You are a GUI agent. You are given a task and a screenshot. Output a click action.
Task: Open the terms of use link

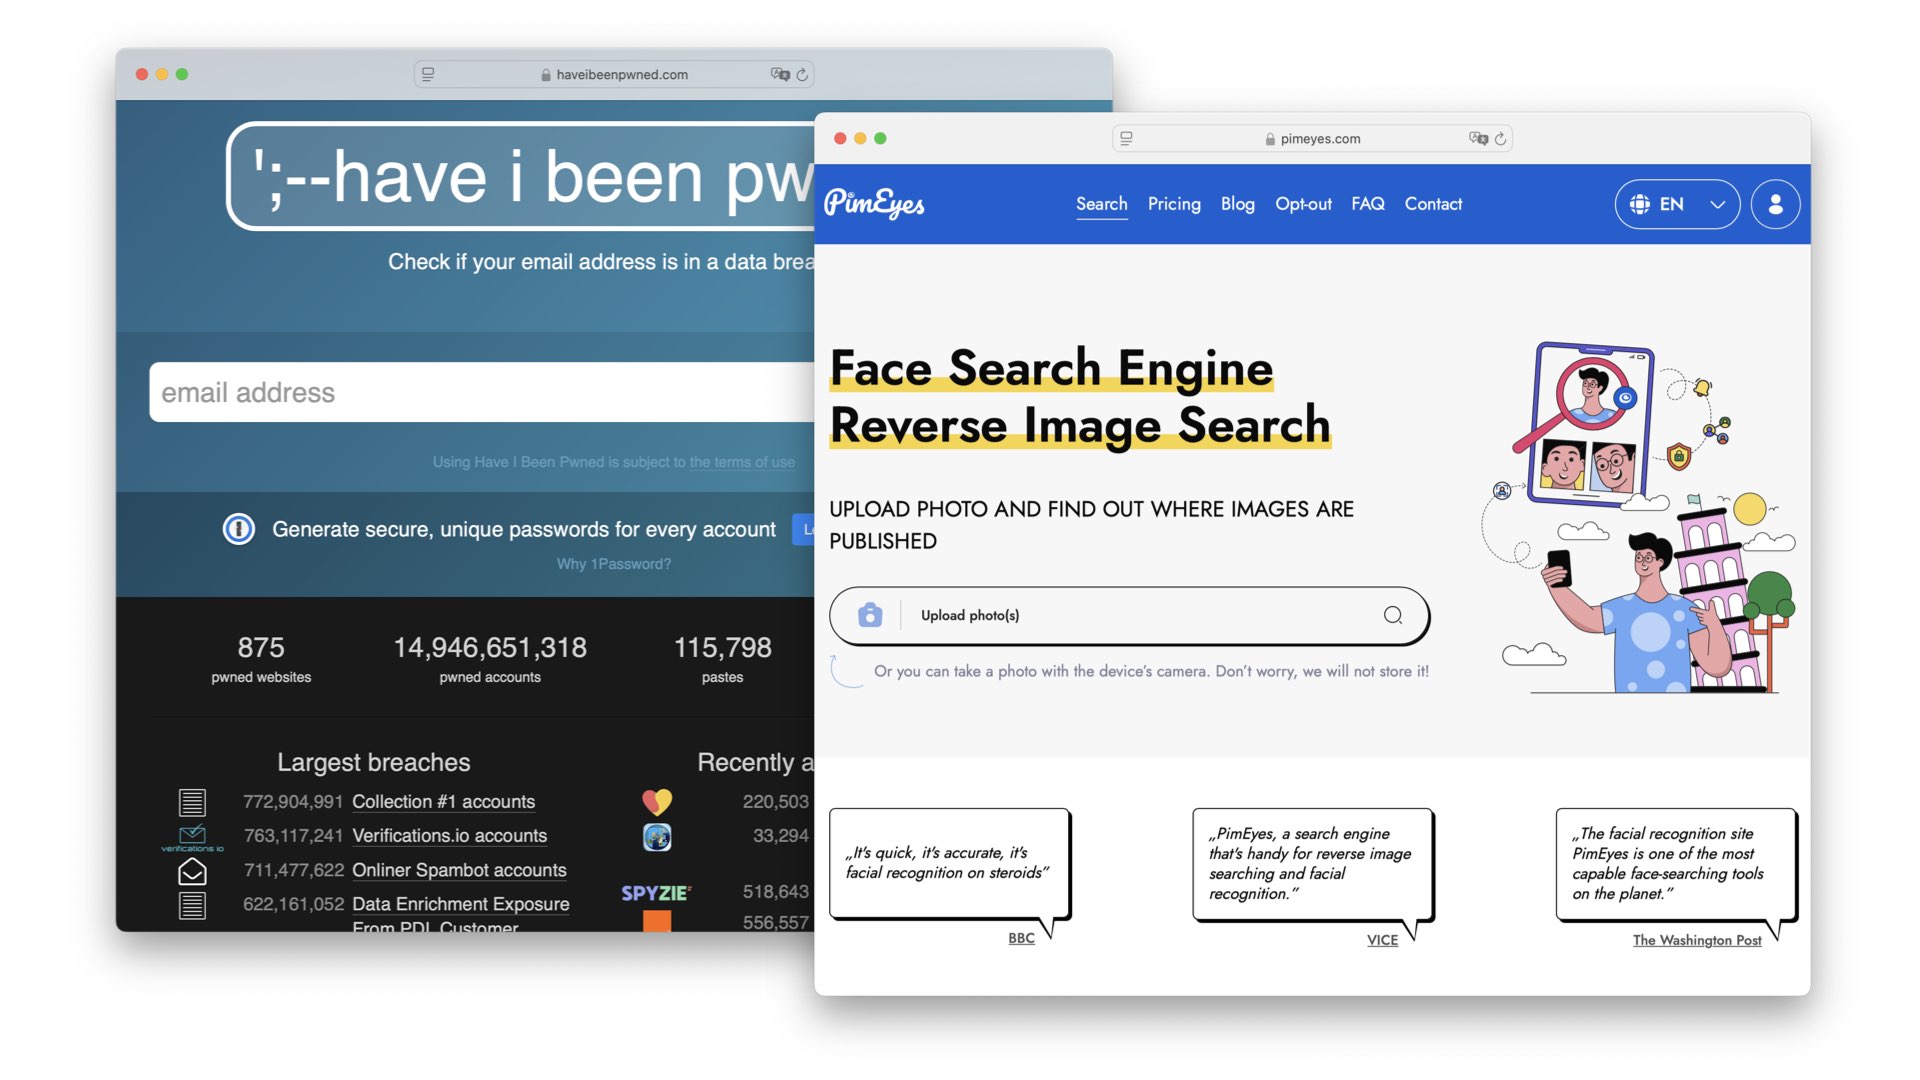pyautogui.click(x=742, y=462)
